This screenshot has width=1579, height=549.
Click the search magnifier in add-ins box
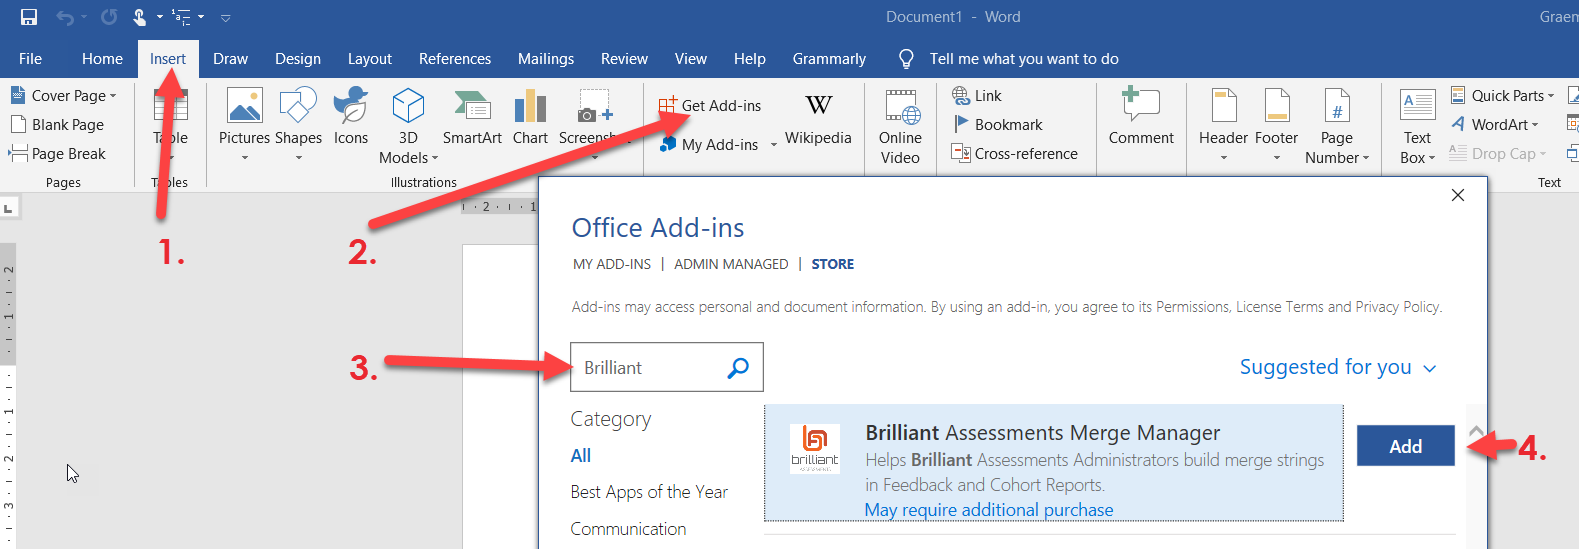(x=738, y=368)
